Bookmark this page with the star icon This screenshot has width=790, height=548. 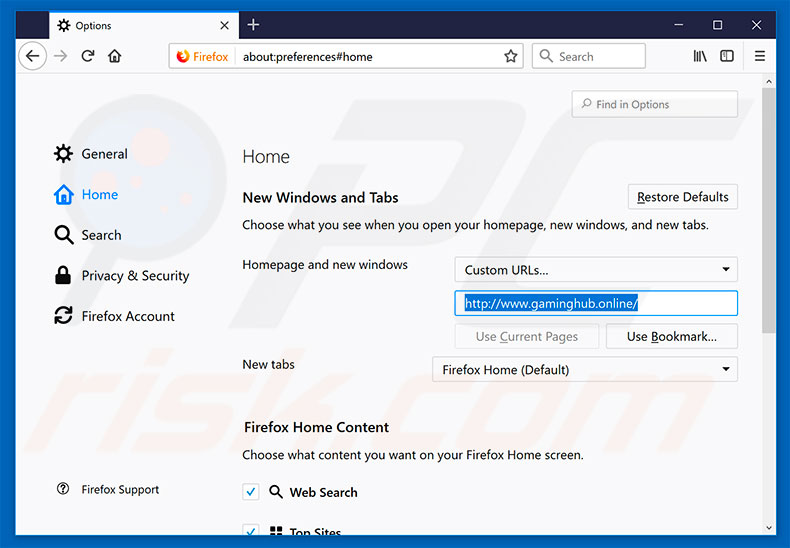(510, 56)
